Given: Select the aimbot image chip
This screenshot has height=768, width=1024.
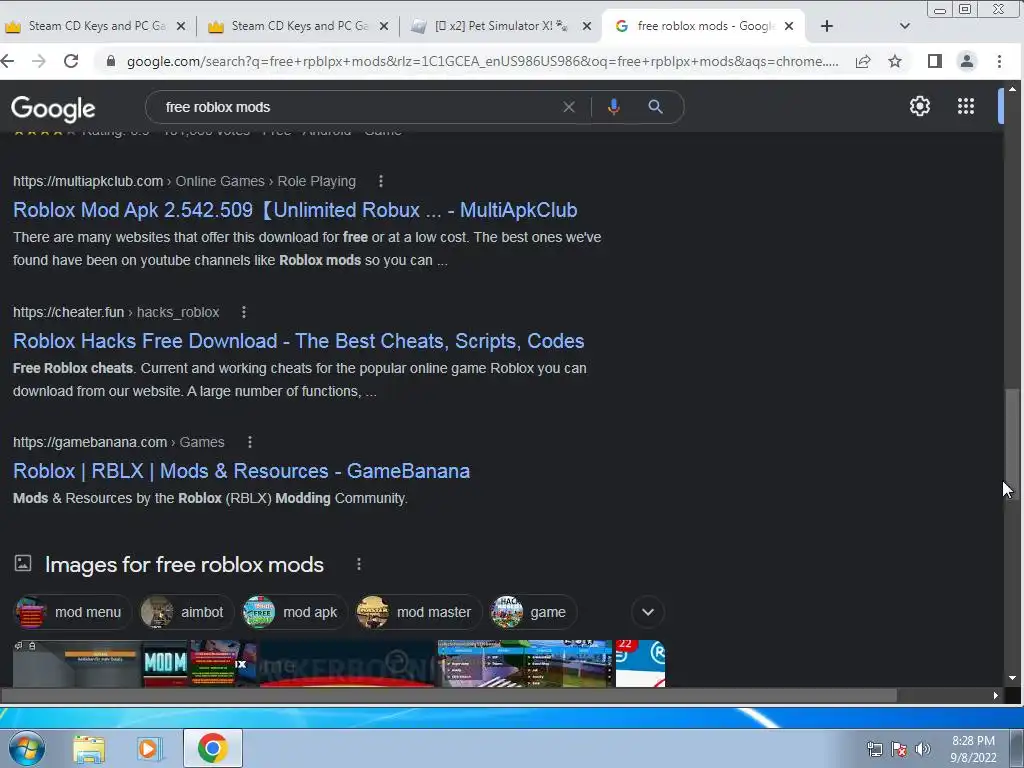Looking at the screenshot, I should pos(186,612).
